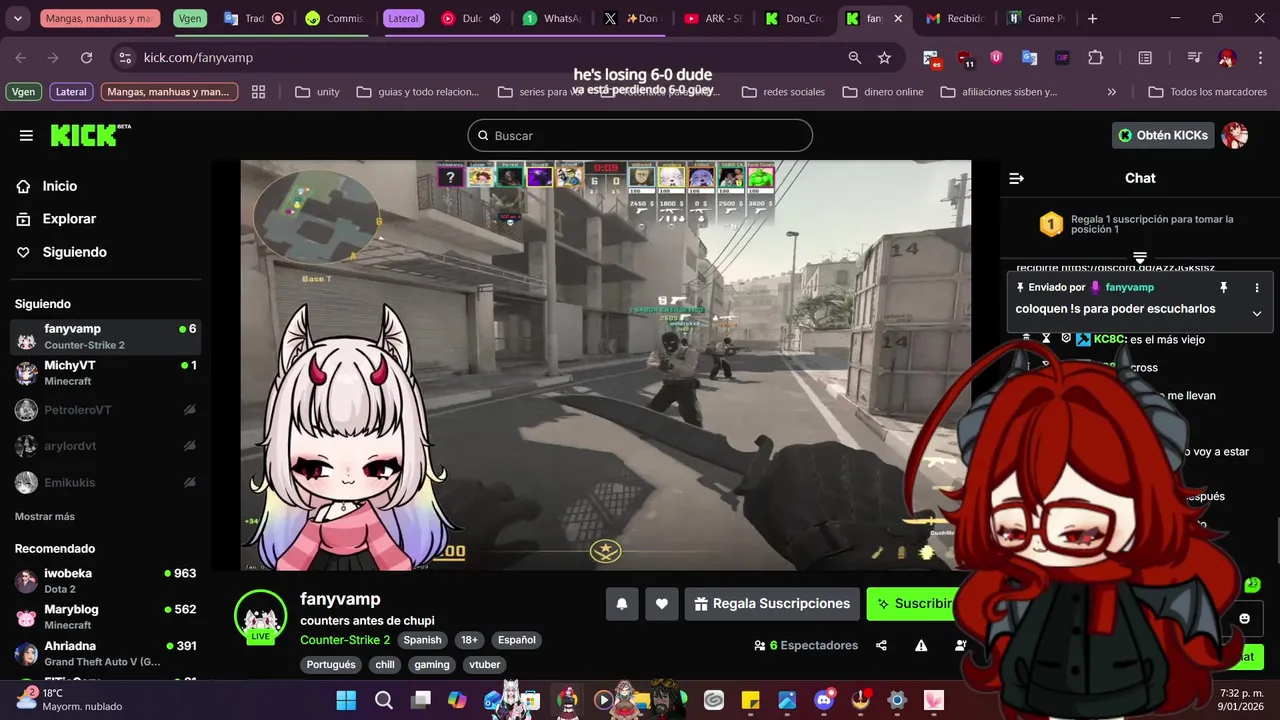Click the stream video player

[605, 365]
